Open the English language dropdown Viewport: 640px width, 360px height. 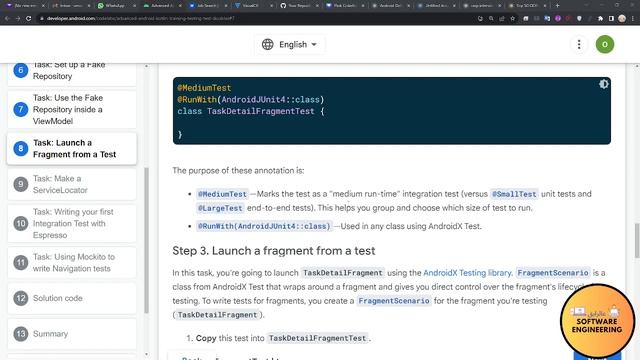coord(290,44)
